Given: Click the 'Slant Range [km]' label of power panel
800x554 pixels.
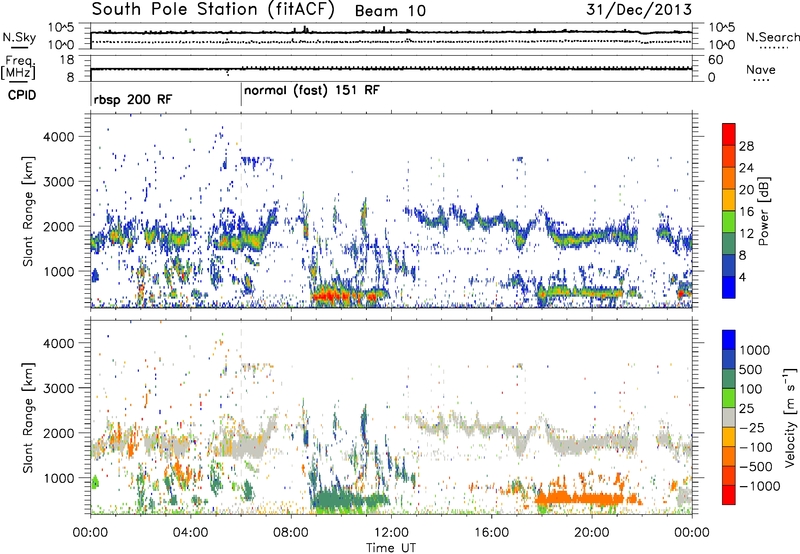Looking at the screenshot, I should pos(28,211).
